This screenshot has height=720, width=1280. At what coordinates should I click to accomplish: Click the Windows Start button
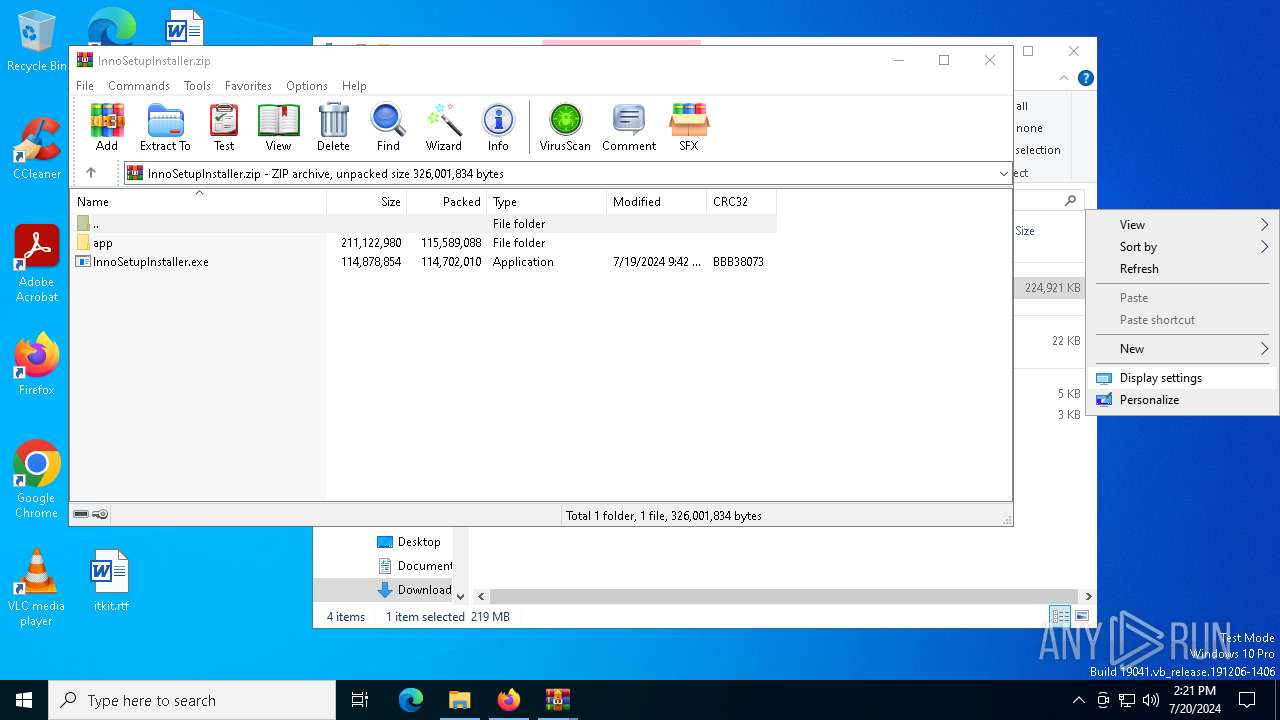click(x=24, y=700)
